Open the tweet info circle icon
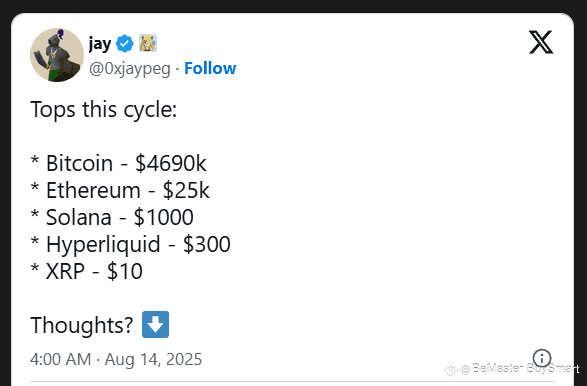The image size is (587, 386). pyautogui.click(x=542, y=358)
